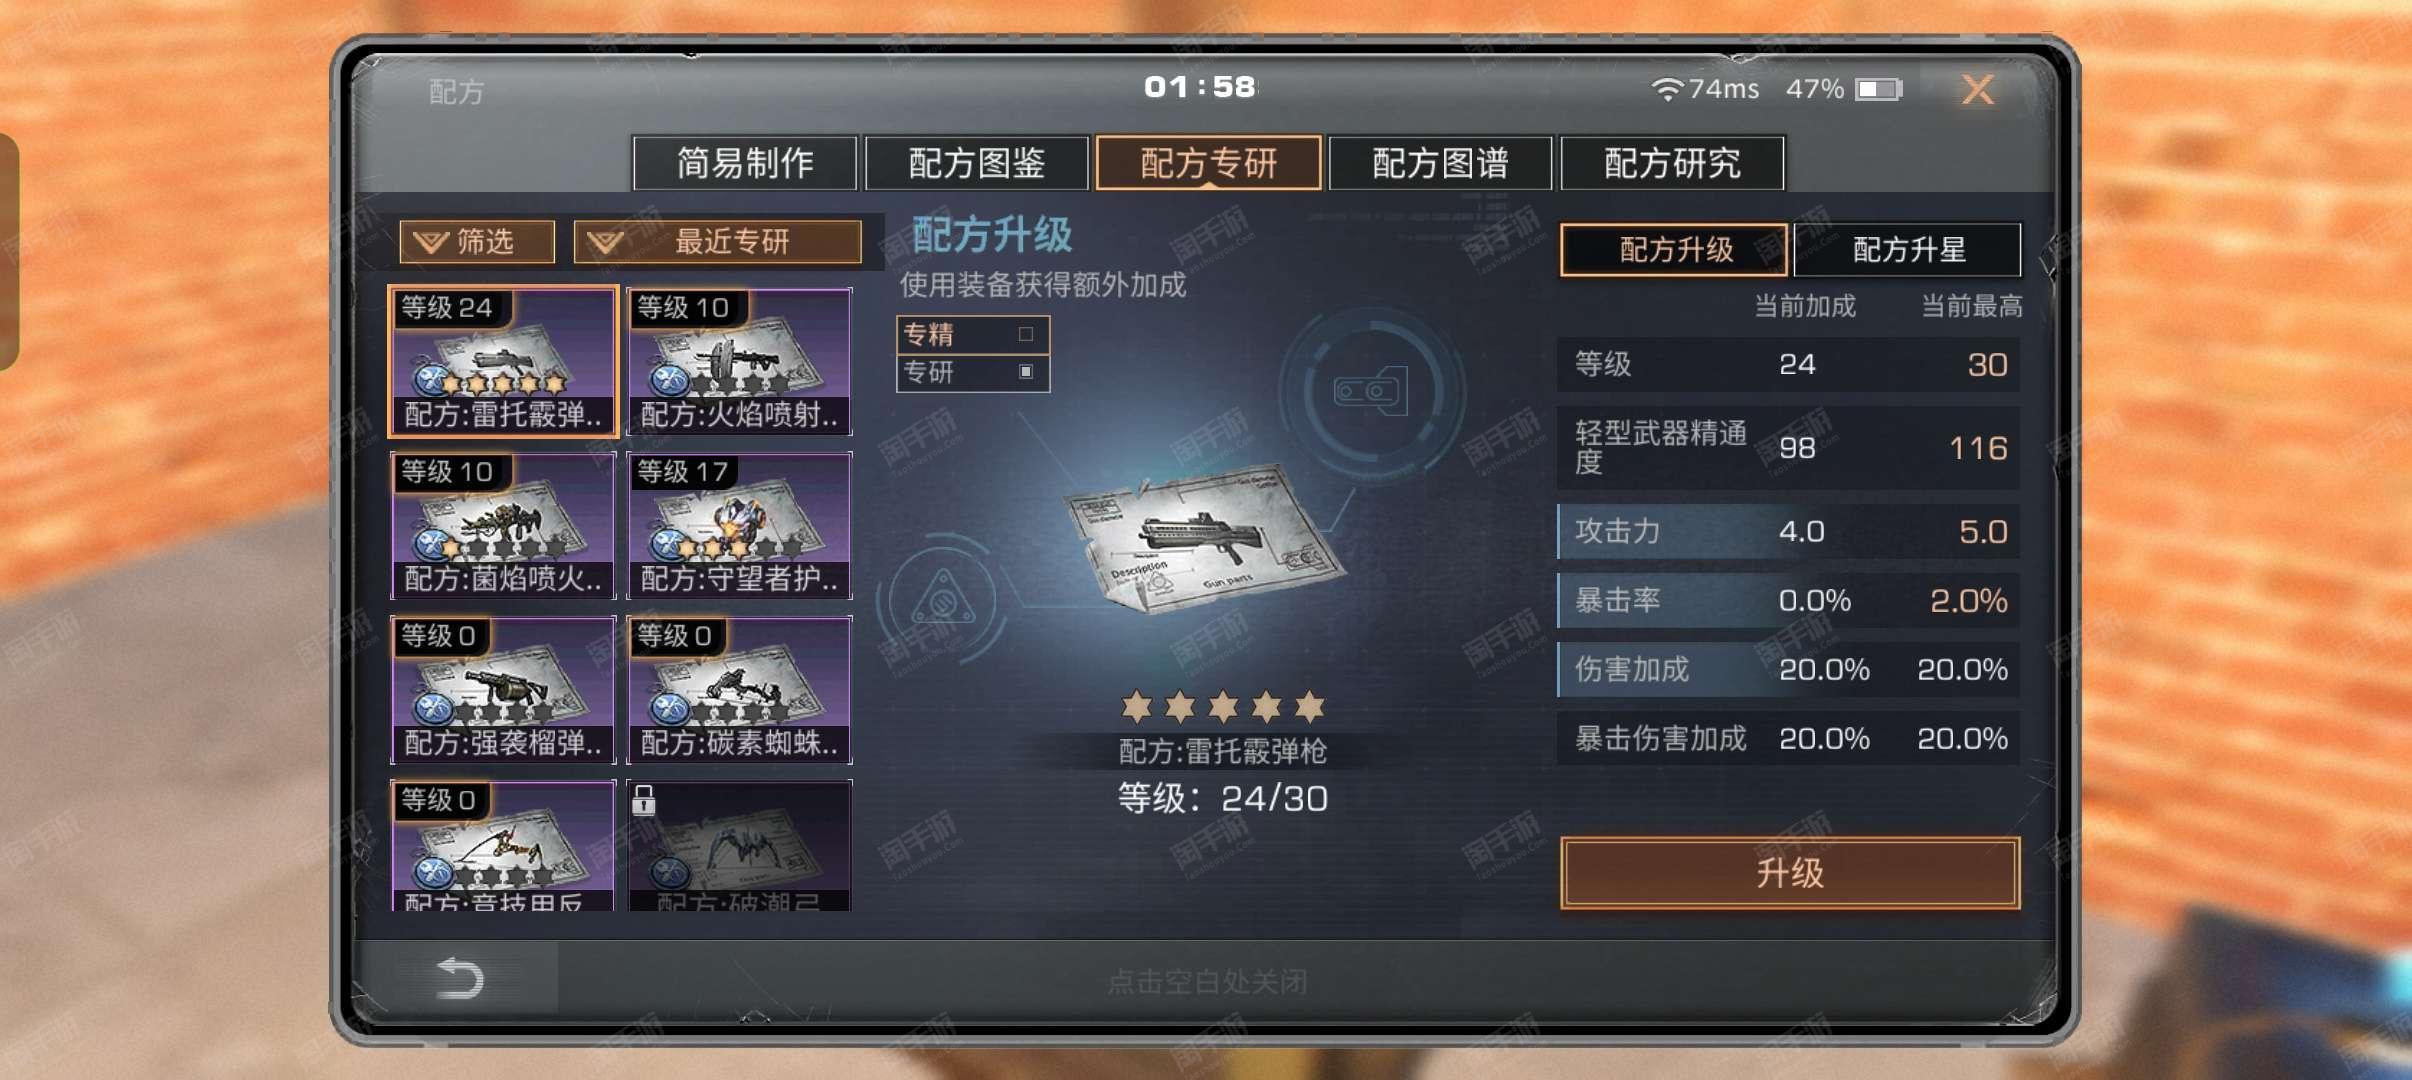This screenshot has width=2412, height=1080.
Task: Open the 最近专研 sort dropdown
Action: pos(718,242)
